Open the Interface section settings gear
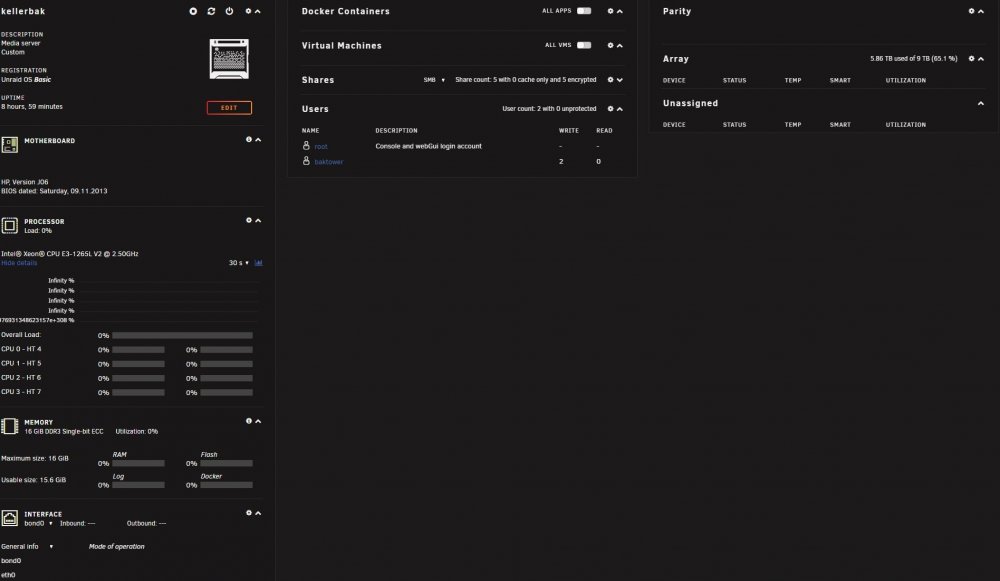The width and height of the screenshot is (1000, 581). 249,513
